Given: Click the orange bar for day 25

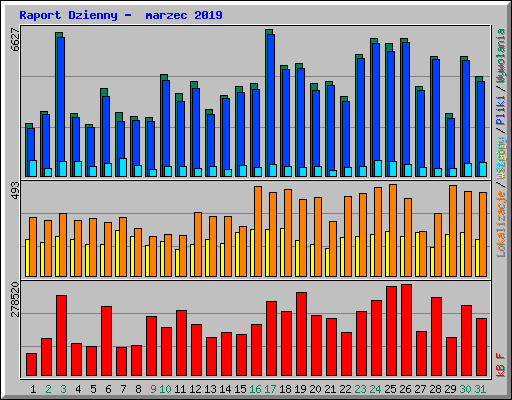Looking at the screenshot, I should [393, 230].
